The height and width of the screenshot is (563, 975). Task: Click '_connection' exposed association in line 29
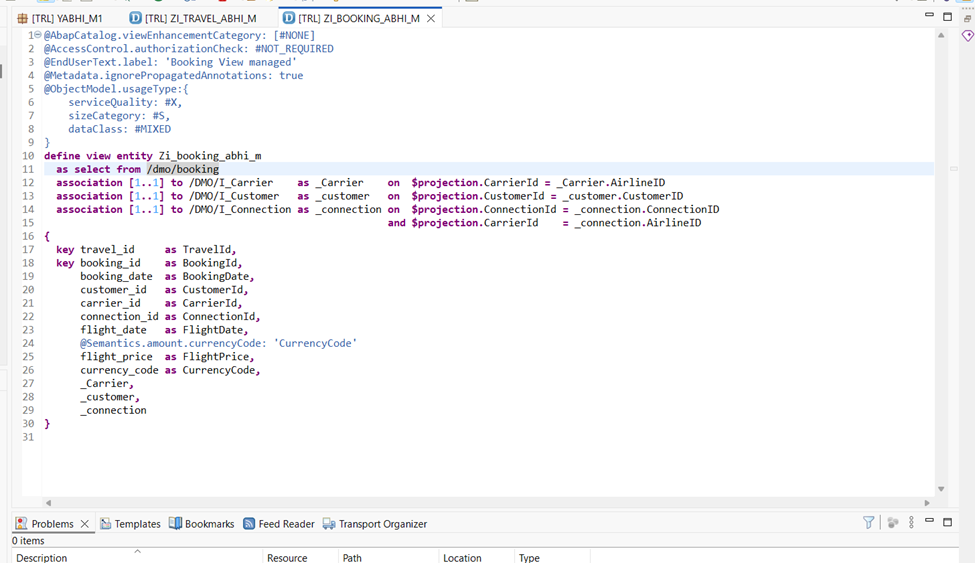click(113, 411)
